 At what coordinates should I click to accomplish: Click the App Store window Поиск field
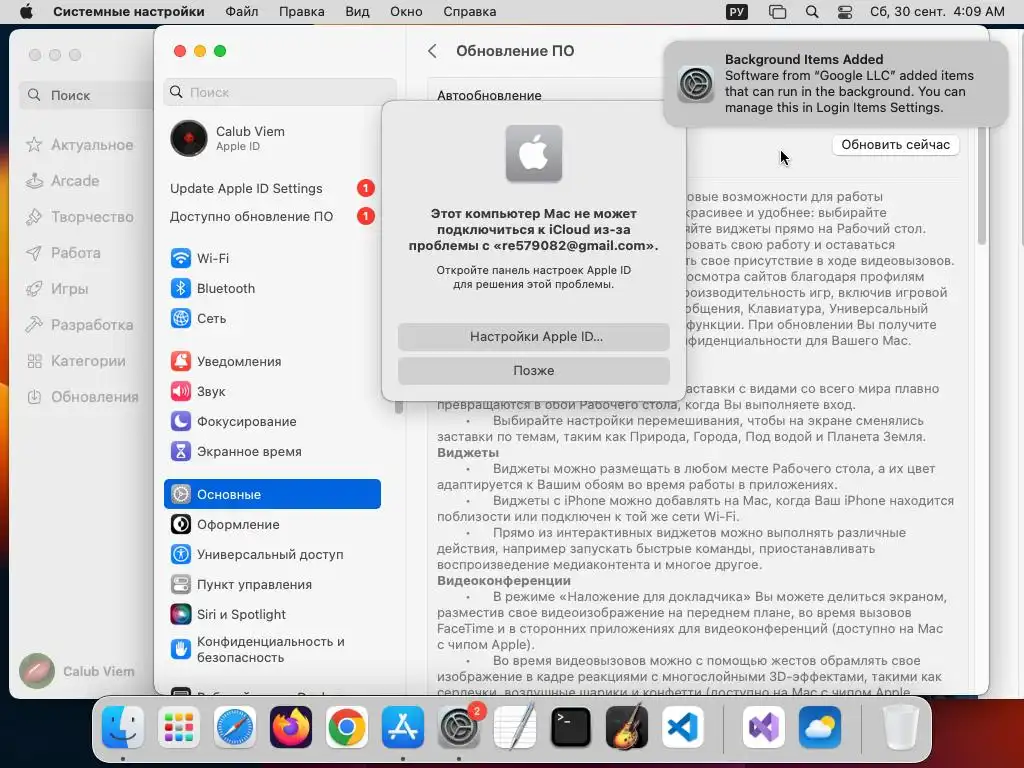pyautogui.click(x=88, y=95)
